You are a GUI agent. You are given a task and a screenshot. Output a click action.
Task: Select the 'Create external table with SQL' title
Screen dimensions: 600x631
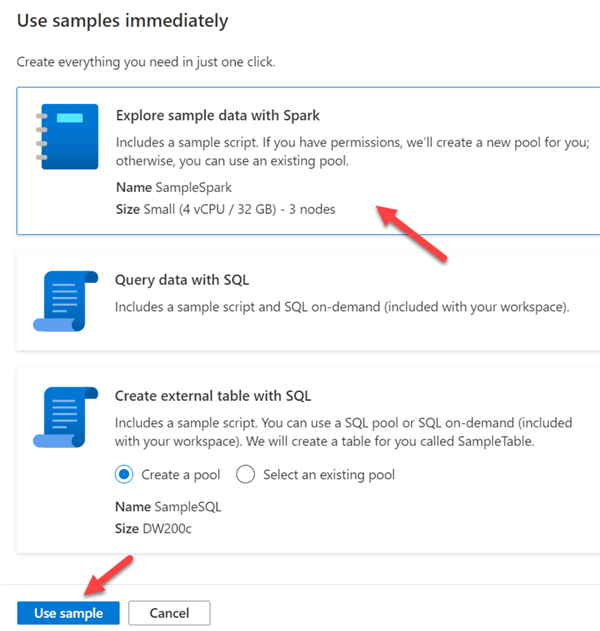click(x=213, y=396)
